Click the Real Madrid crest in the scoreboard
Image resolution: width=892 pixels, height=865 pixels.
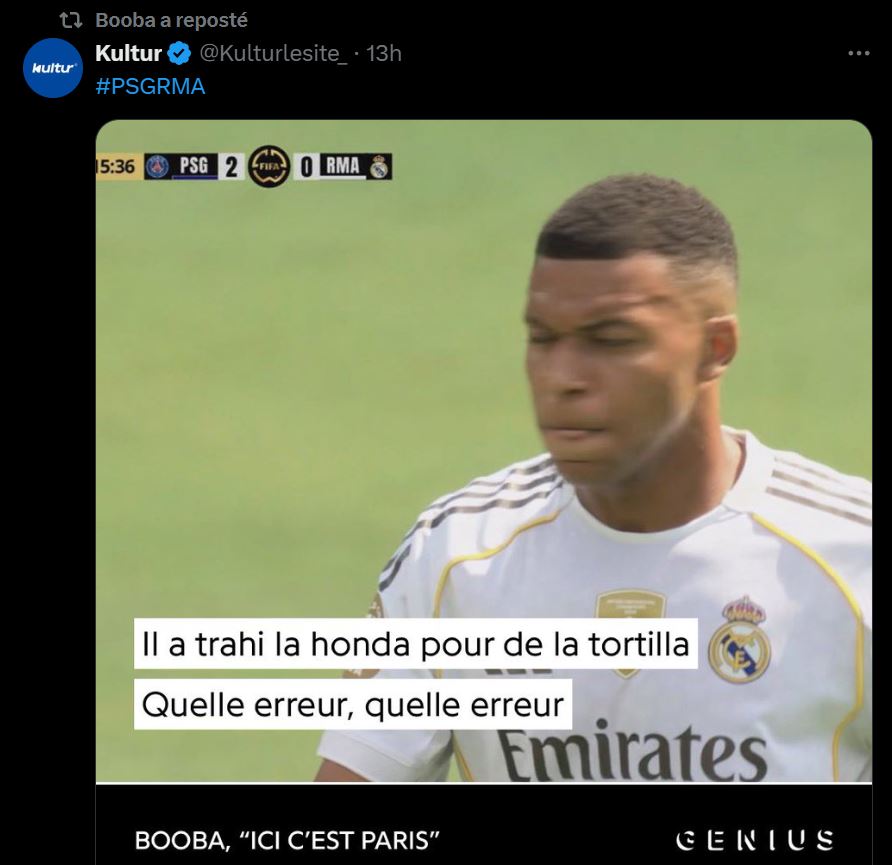[379, 167]
